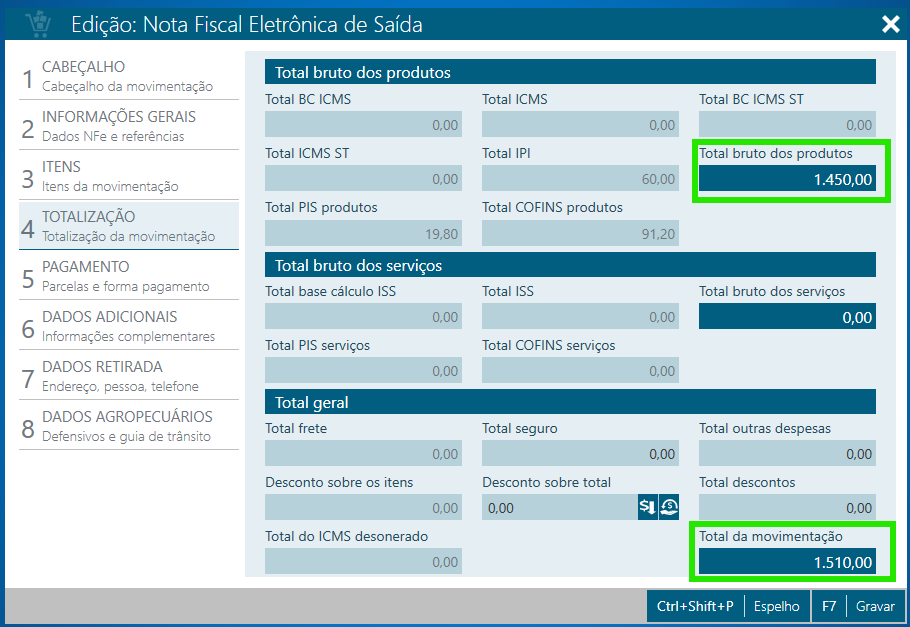Image resolution: width=910 pixels, height=627 pixels.
Task: Navigate to Dados Adicionais
Action: click(129, 326)
